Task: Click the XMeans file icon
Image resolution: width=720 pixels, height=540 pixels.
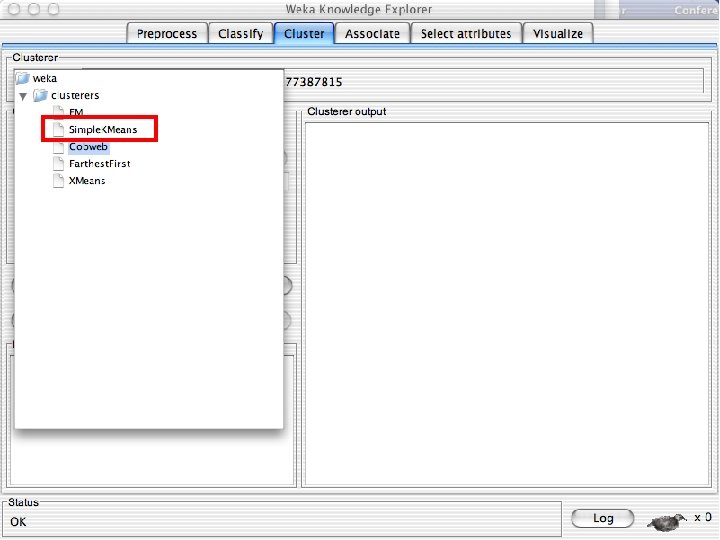Action: point(58,180)
